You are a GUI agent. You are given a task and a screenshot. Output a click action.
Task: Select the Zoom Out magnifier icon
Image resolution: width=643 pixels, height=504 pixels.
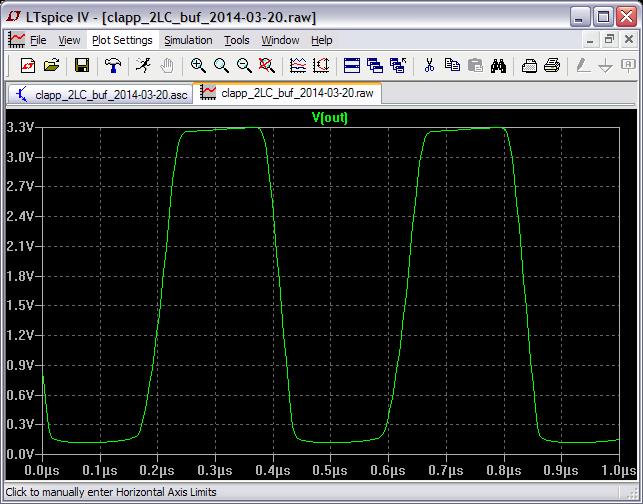pyautogui.click(x=244, y=66)
